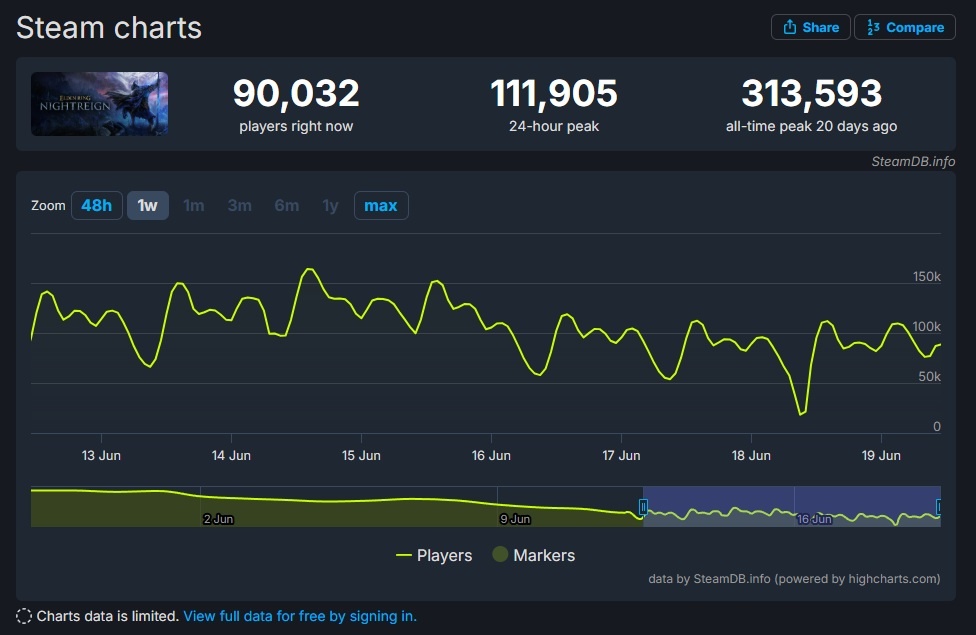The width and height of the screenshot is (976, 635).
Task: Click the 'Zoom' label
Action: tap(48, 205)
